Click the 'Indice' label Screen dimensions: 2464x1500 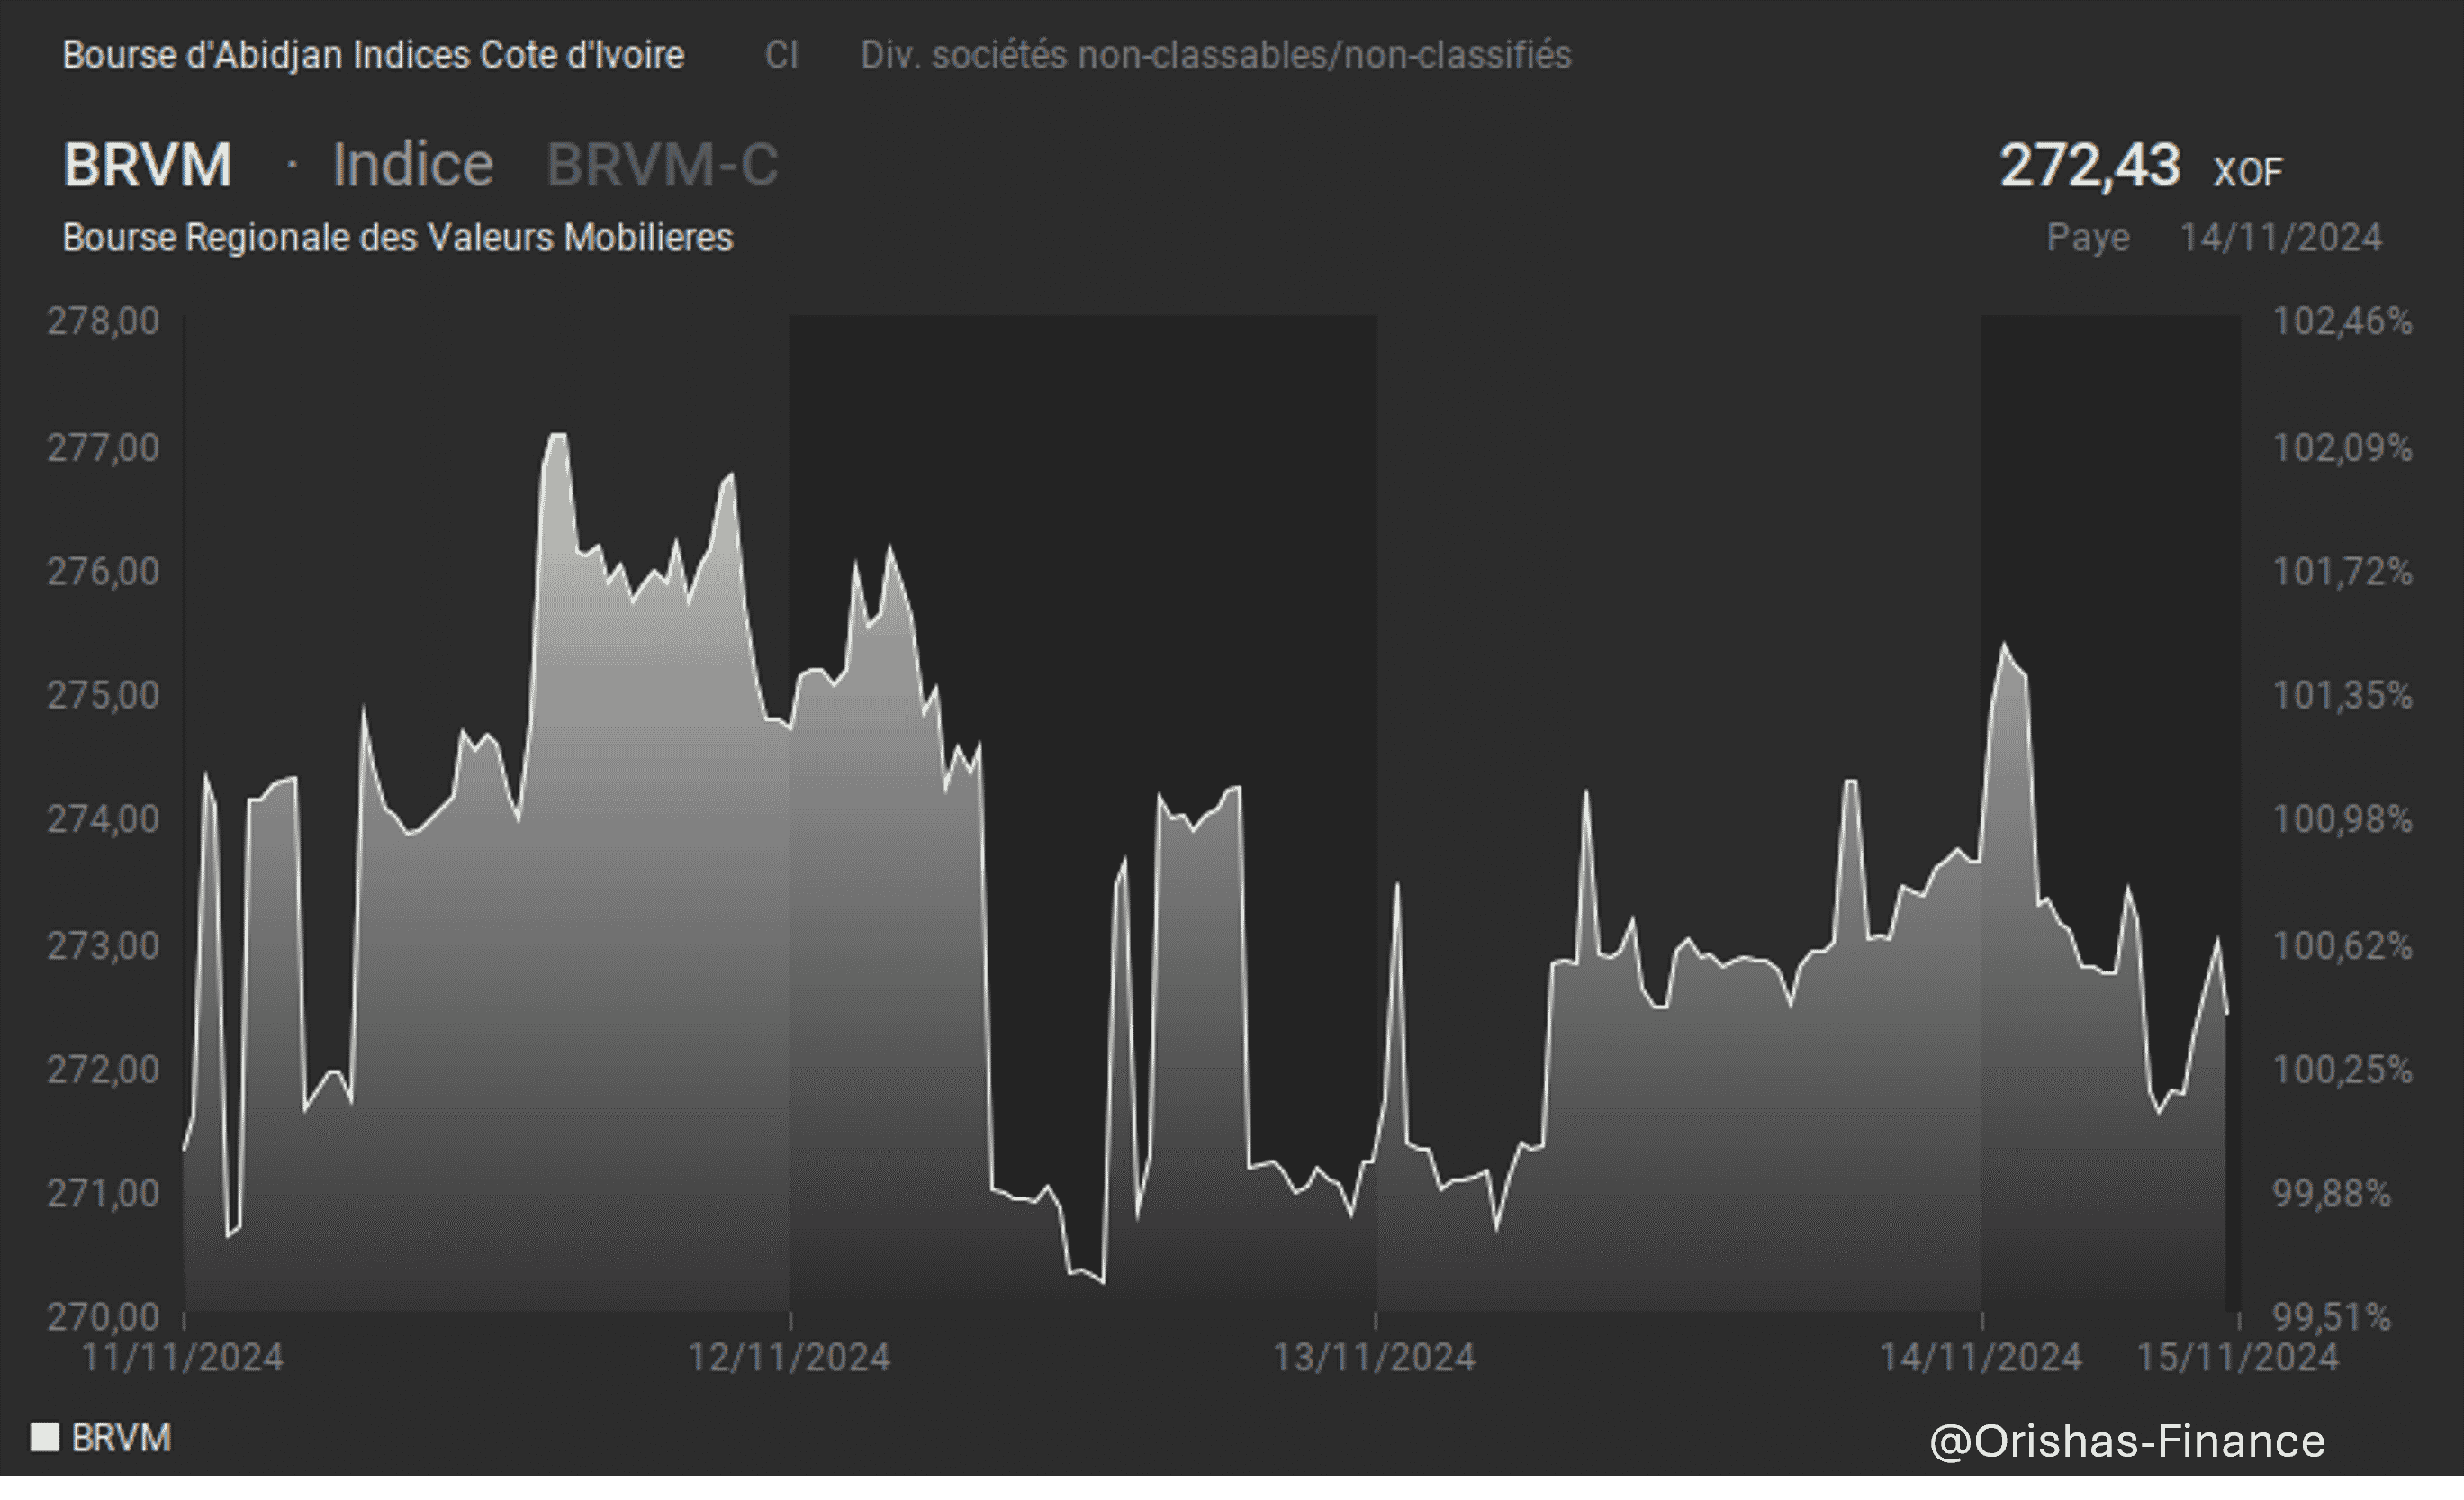coord(413,164)
